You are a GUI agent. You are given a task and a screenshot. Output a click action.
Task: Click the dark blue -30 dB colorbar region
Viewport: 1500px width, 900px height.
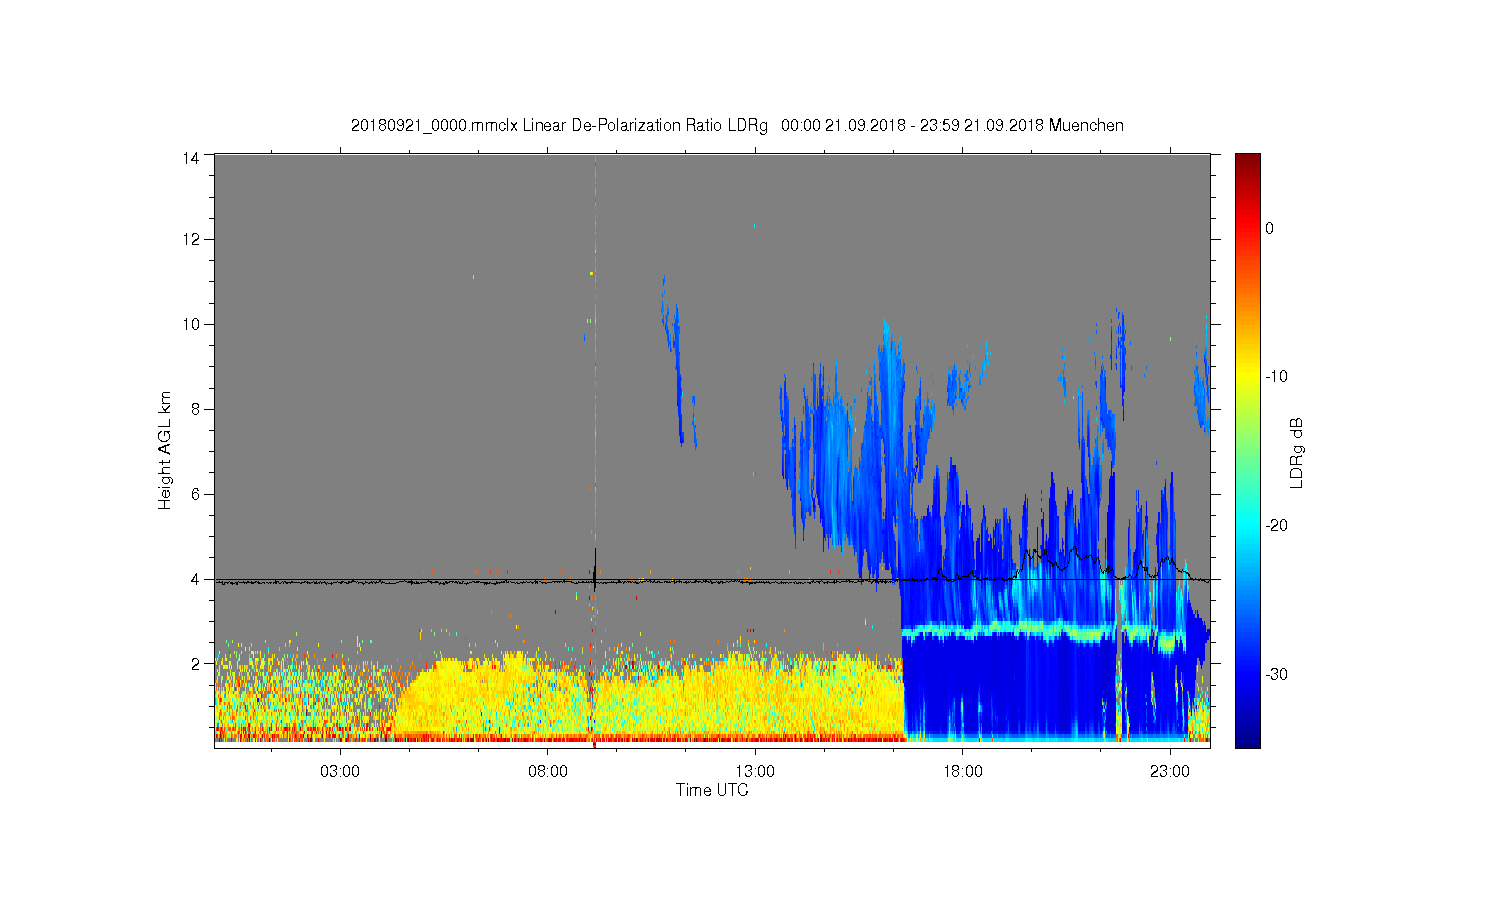coord(1247,674)
